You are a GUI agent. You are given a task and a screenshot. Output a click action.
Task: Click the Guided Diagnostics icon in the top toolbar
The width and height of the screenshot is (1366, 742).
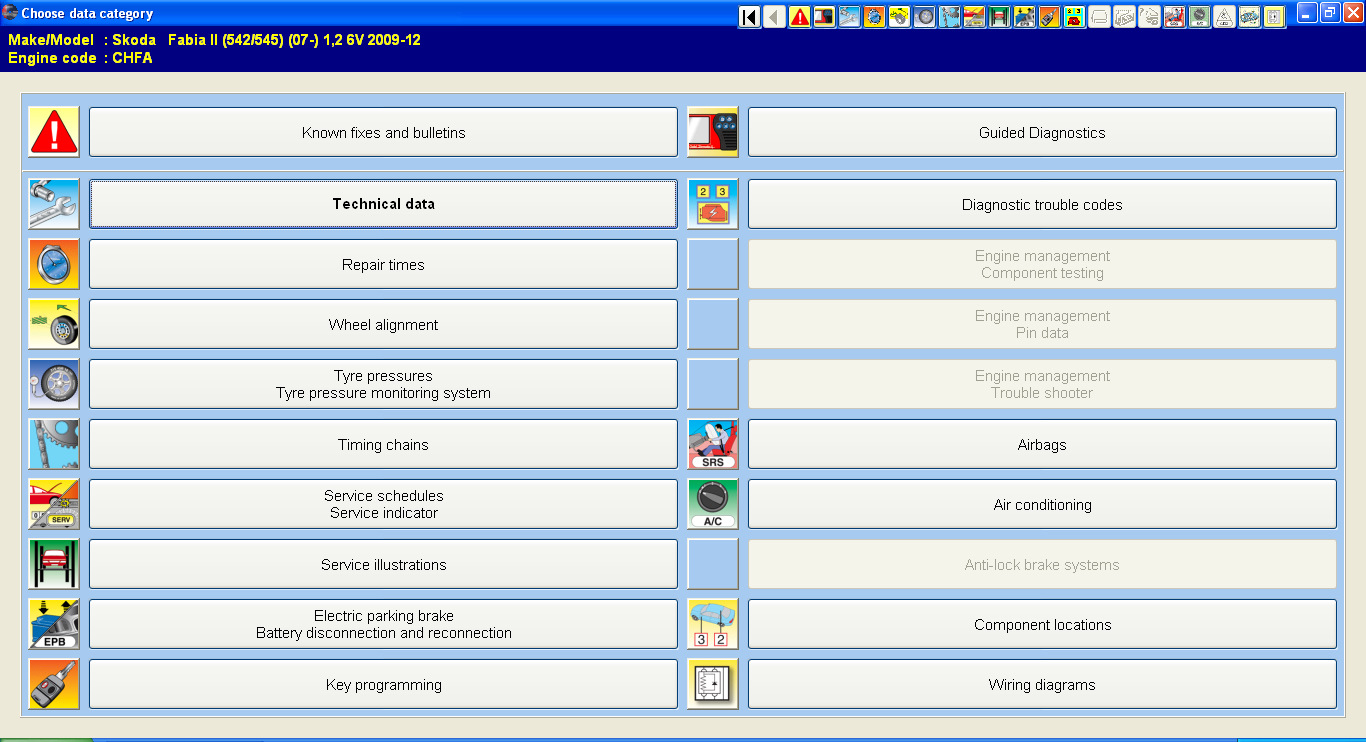(824, 17)
